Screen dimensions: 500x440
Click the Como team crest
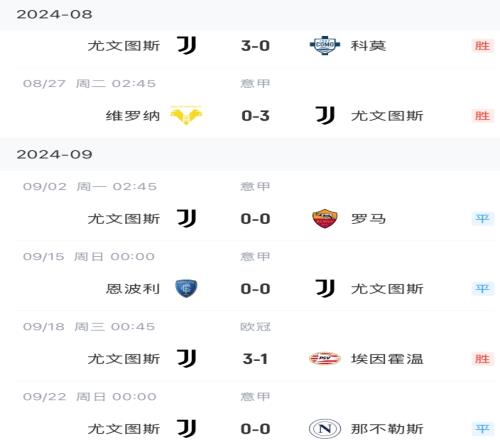(x=325, y=45)
